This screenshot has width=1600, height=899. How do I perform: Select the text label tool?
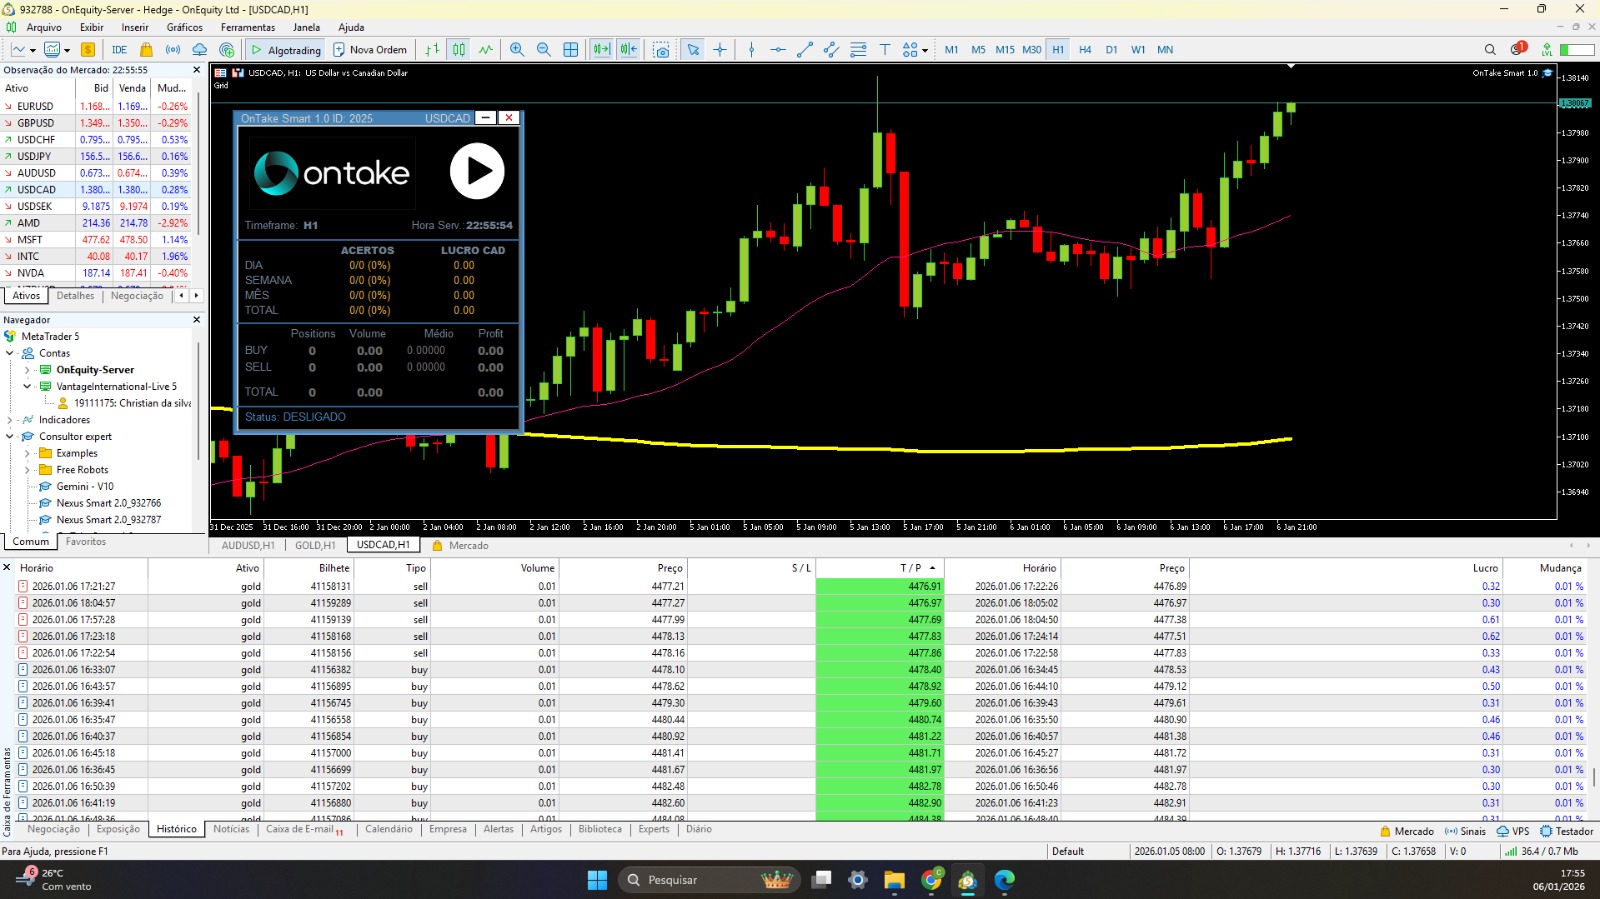coord(885,50)
